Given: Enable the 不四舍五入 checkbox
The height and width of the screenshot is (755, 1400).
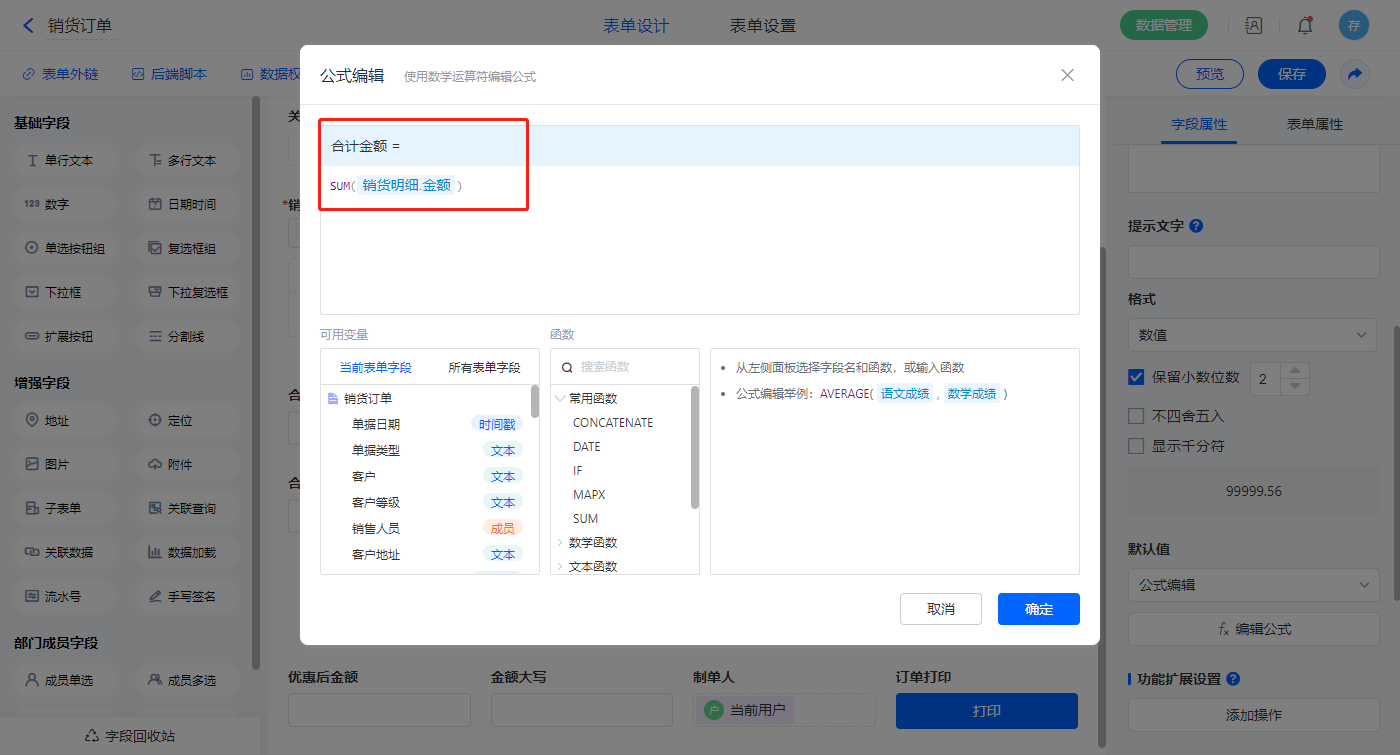Looking at the screenshot, I should click(x=1136, y=416).
